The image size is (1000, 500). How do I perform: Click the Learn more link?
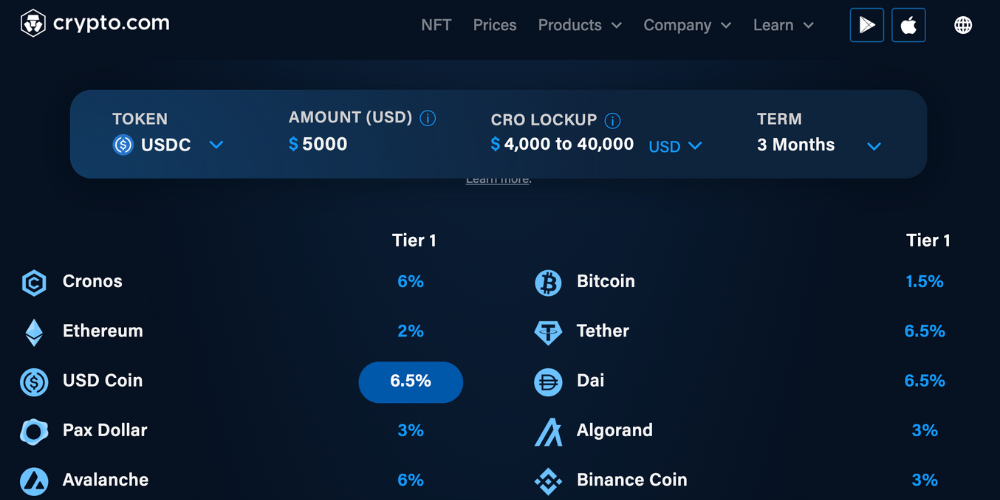[x=498, y=179]
